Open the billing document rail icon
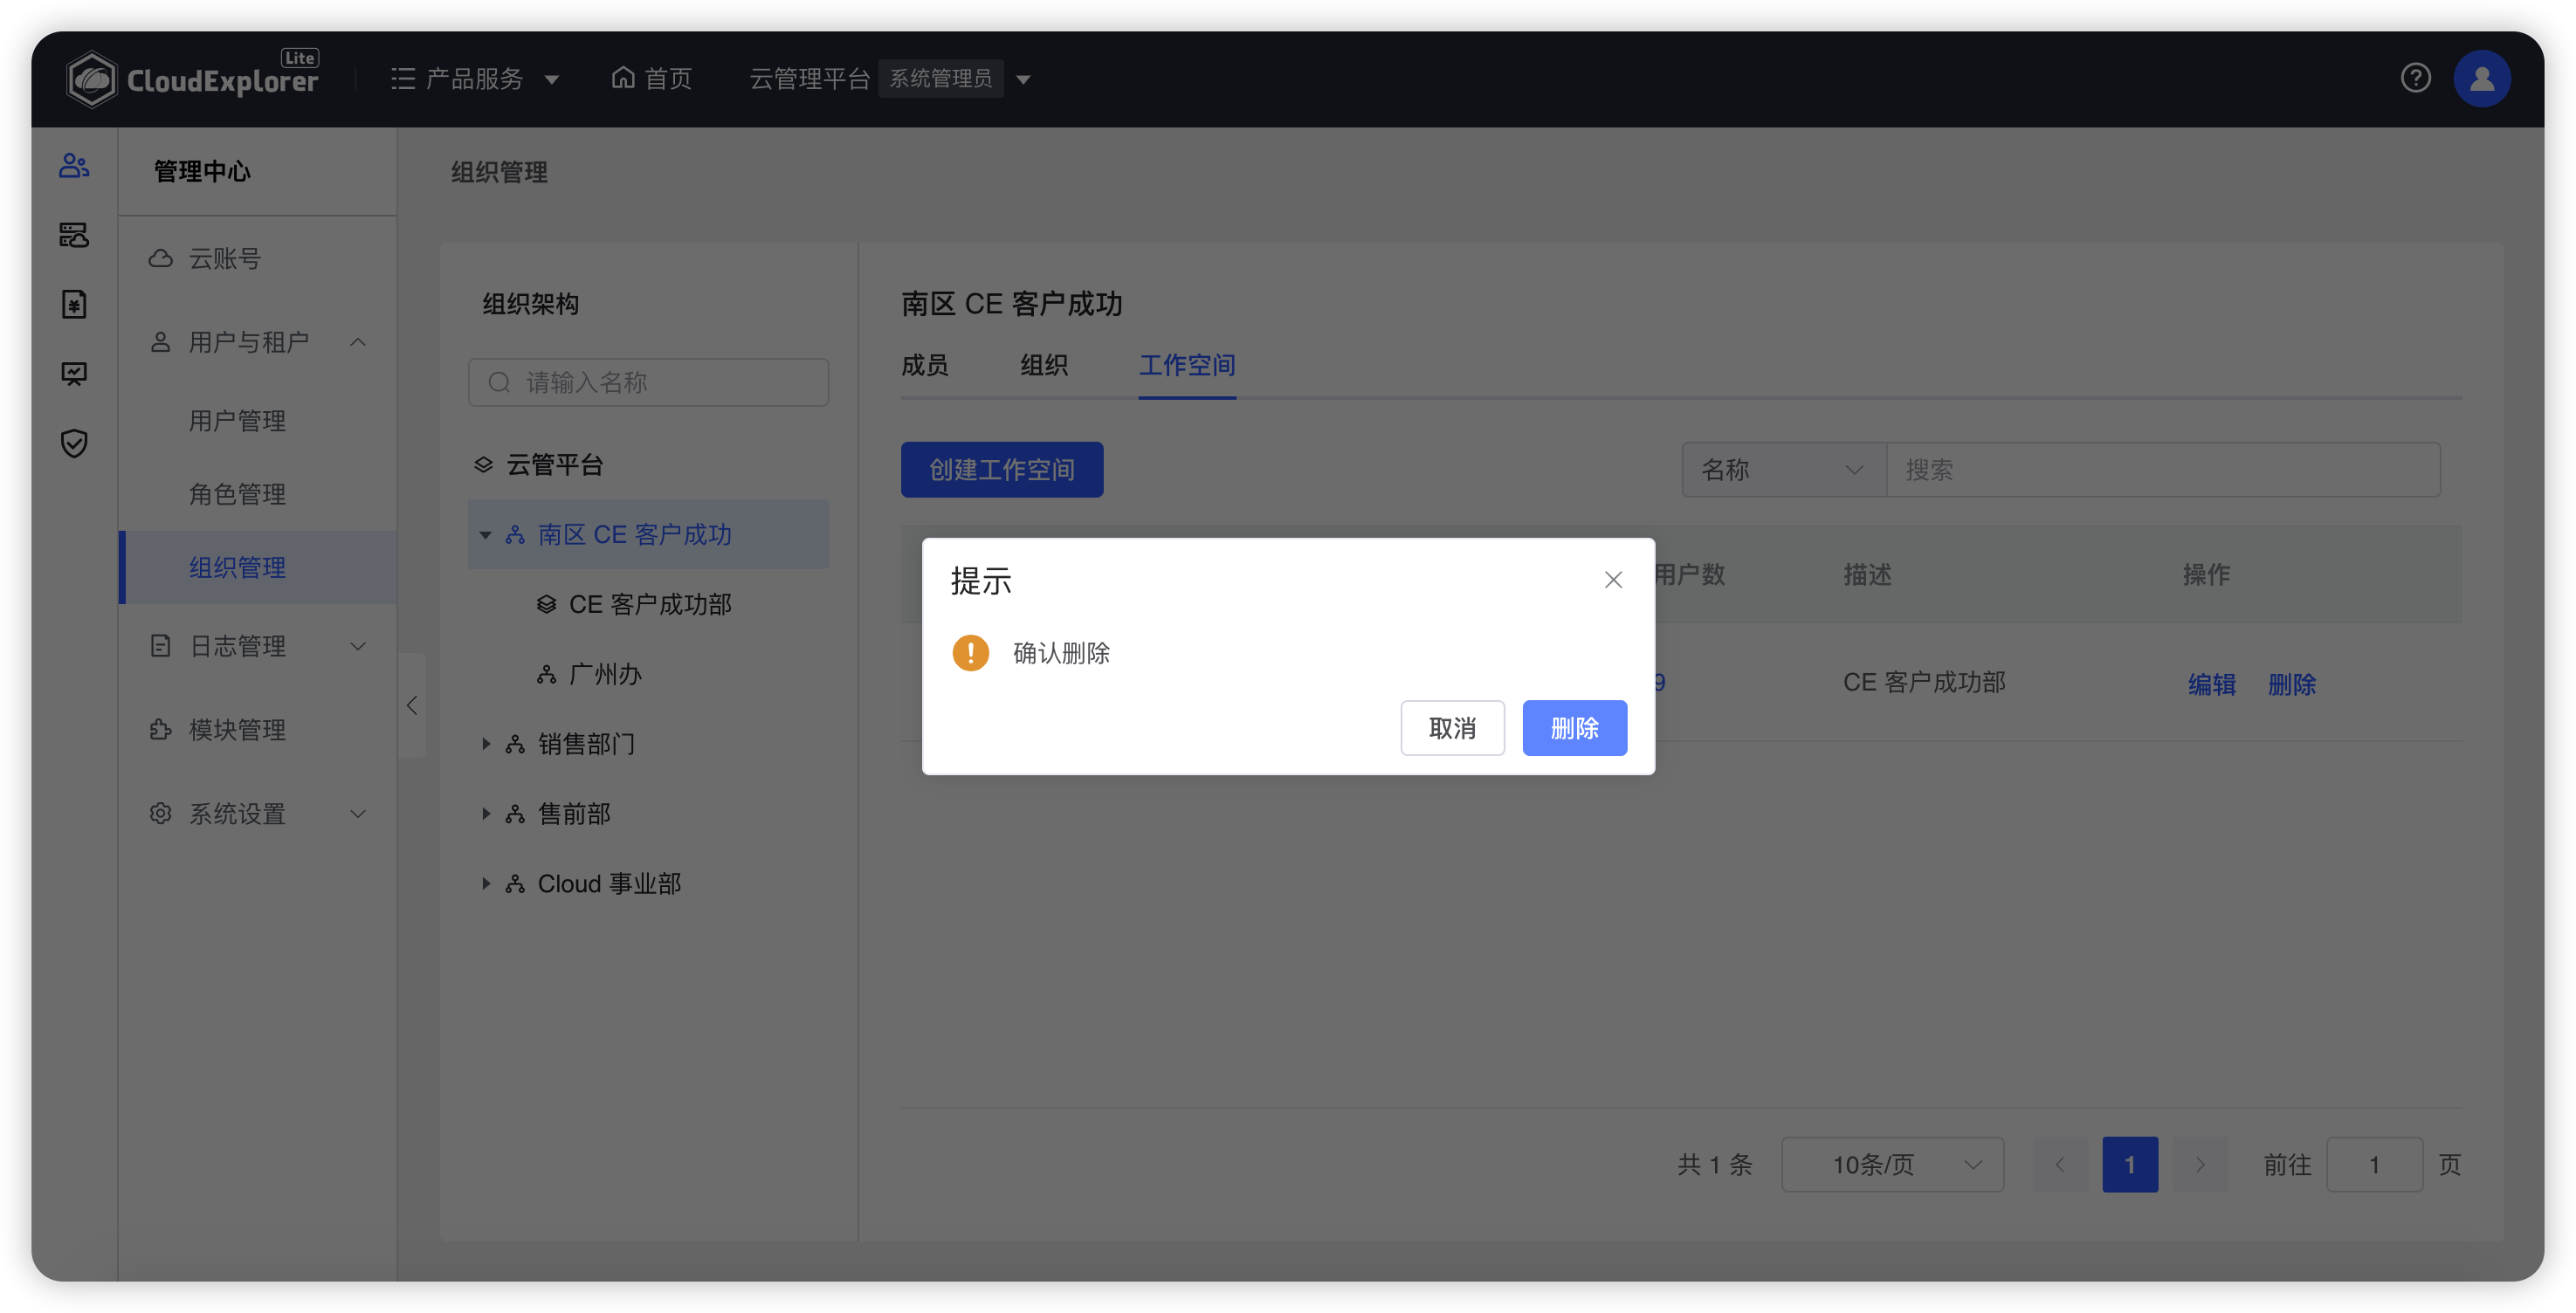Viewport: 2576px width, 1313px height. point(74,304)
